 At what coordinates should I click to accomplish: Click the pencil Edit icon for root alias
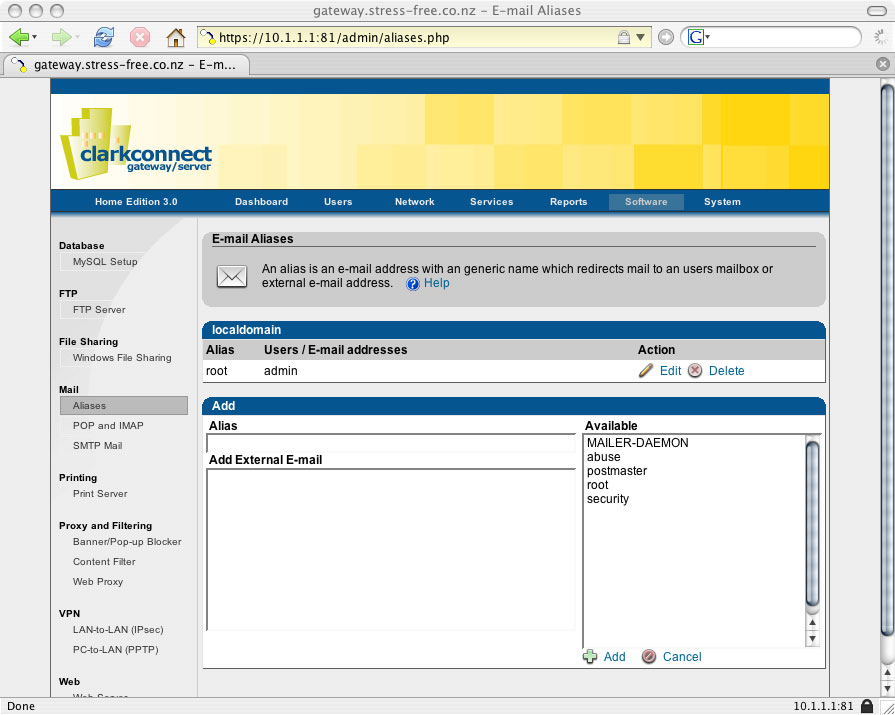646,371
